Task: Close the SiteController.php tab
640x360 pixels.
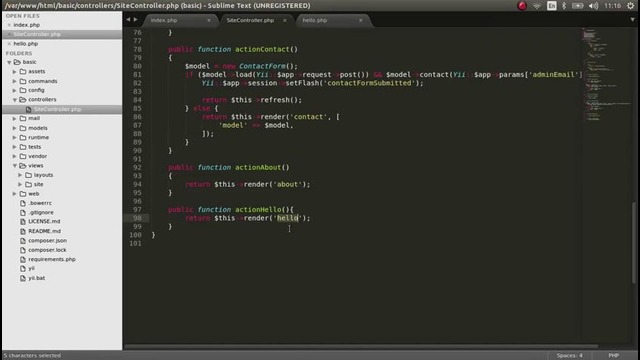Action: [285, 20]
